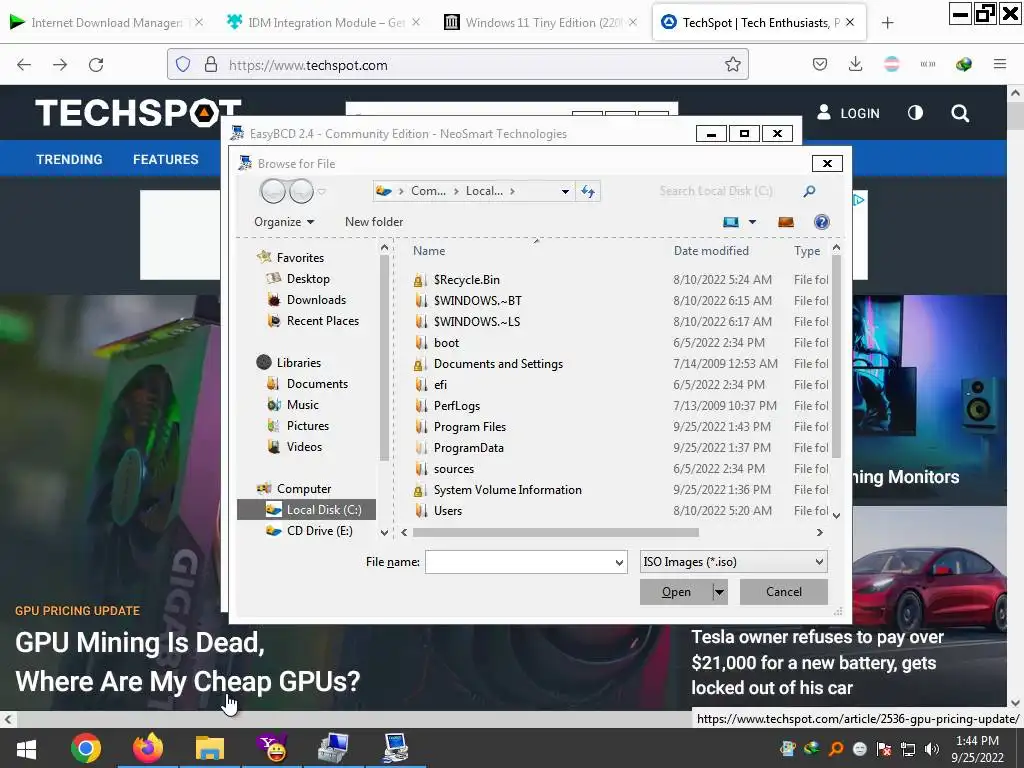Open the Firefox Pocket save icon
1024x768 pixels.
(820, 64)
